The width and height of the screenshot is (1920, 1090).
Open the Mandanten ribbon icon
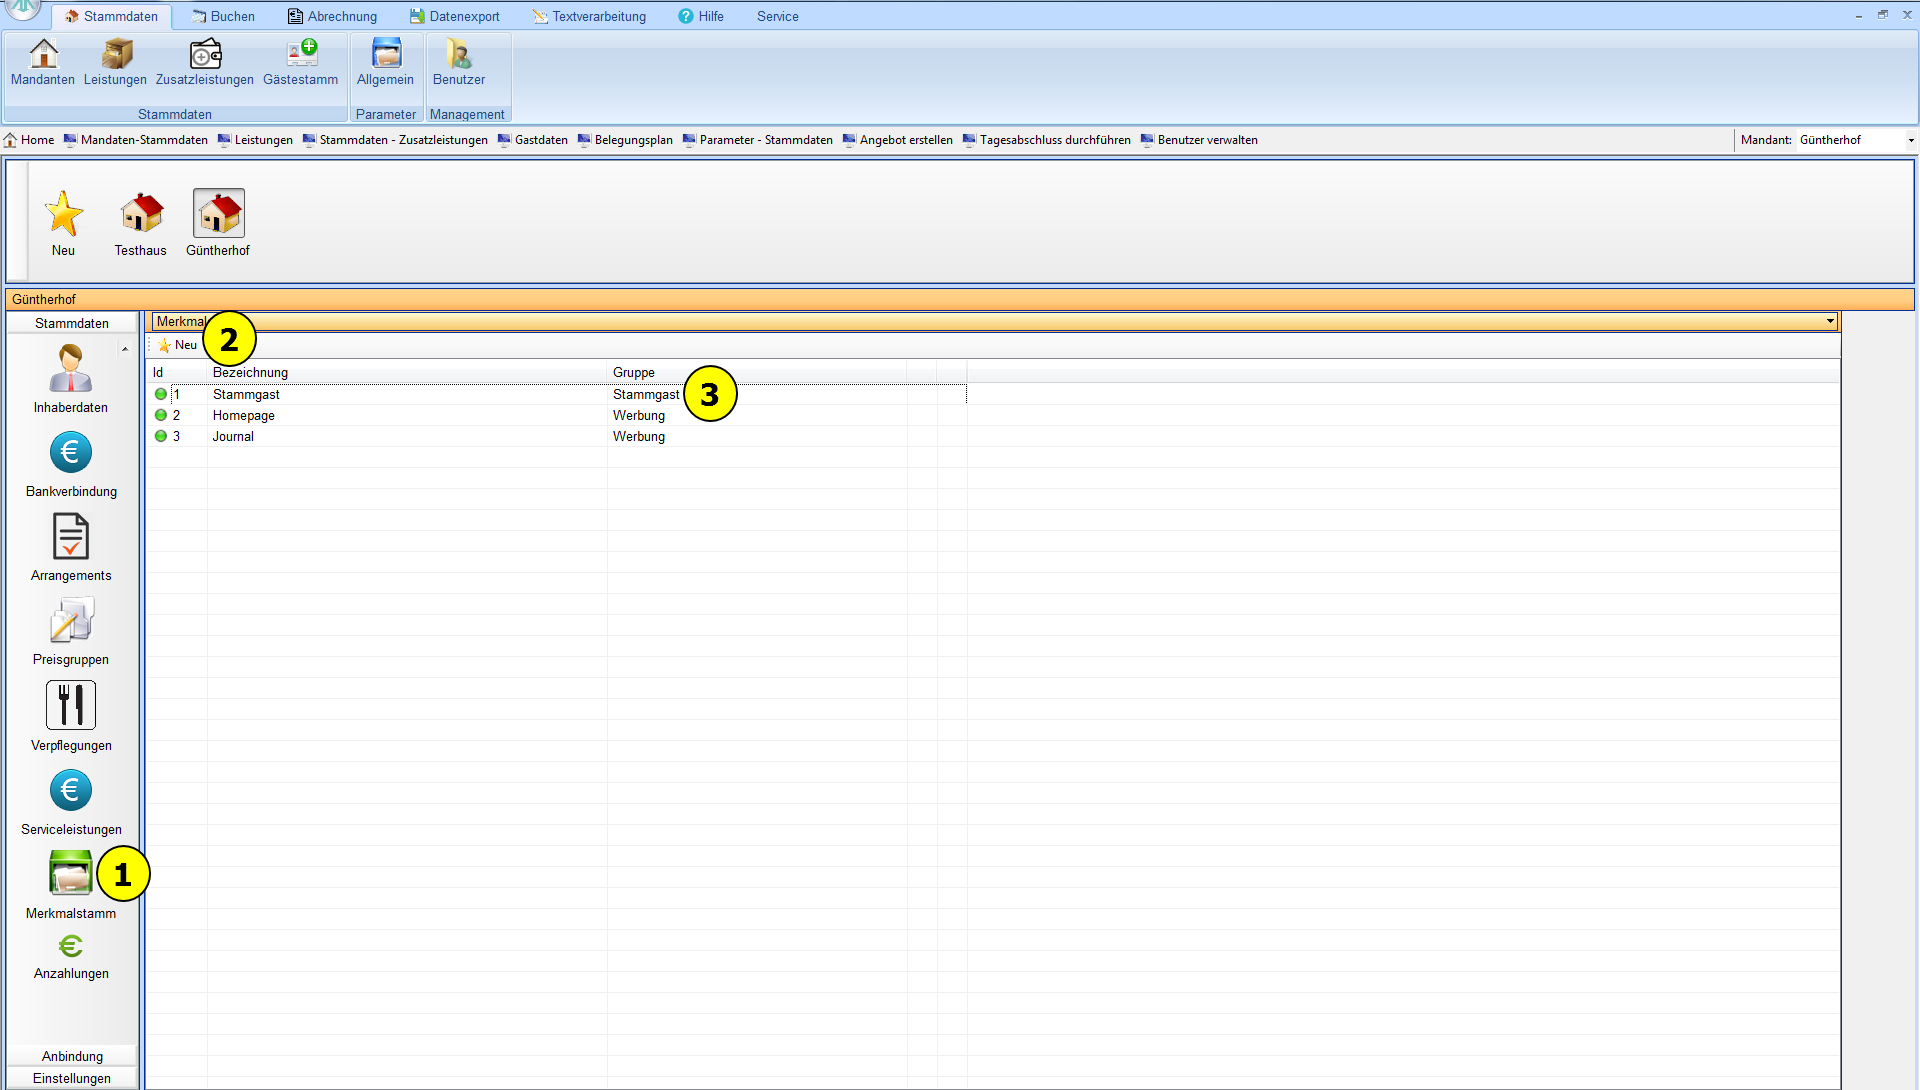(x=43, y=55)
